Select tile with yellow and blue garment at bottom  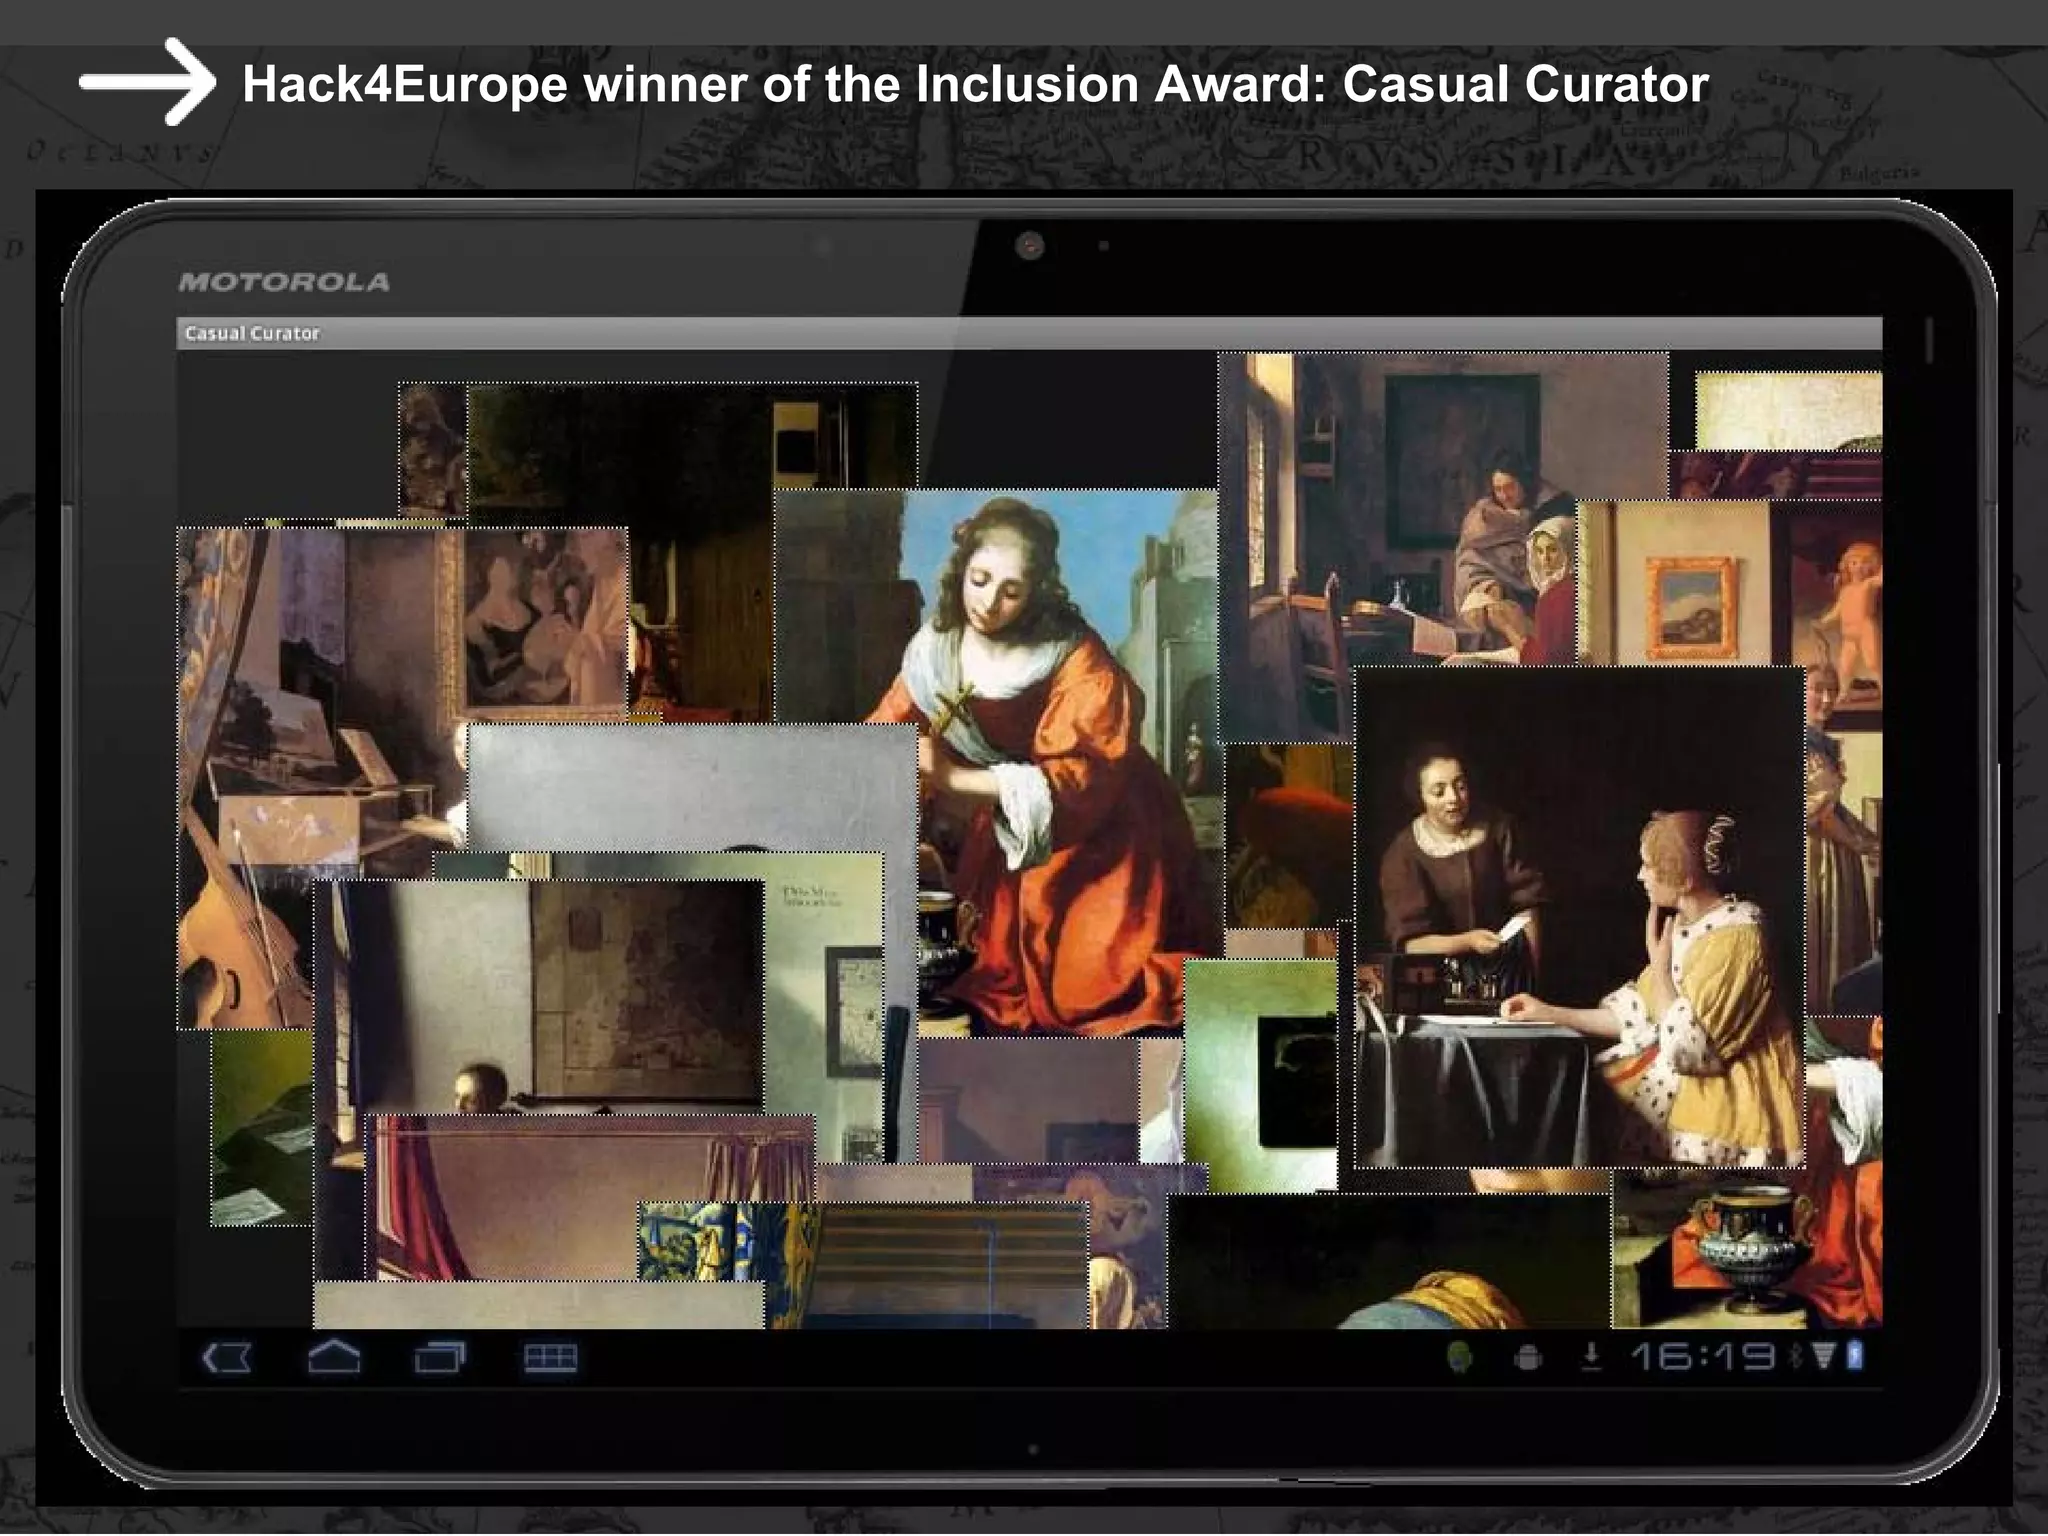pos(1388,1262)
